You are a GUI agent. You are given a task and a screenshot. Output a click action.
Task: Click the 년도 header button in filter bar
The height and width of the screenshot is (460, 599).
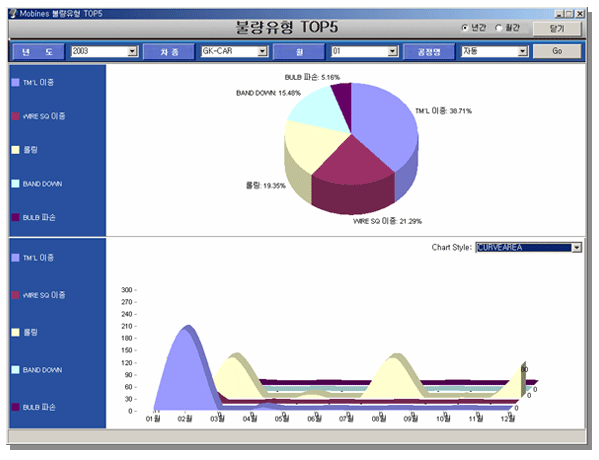pyautogui.click(x=38, y=52)
